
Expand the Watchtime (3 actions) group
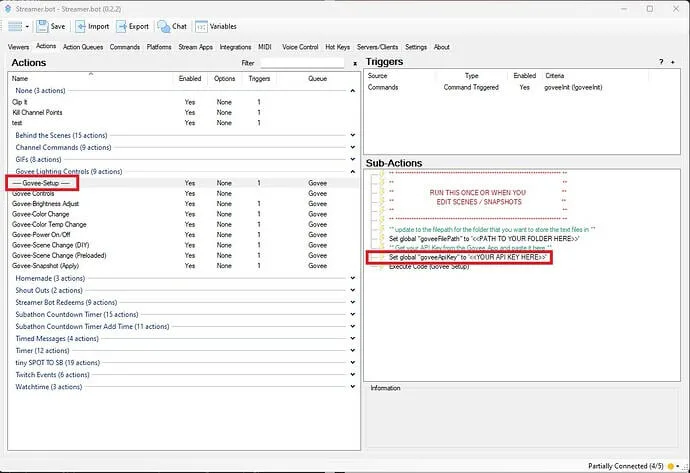[352, 386]
